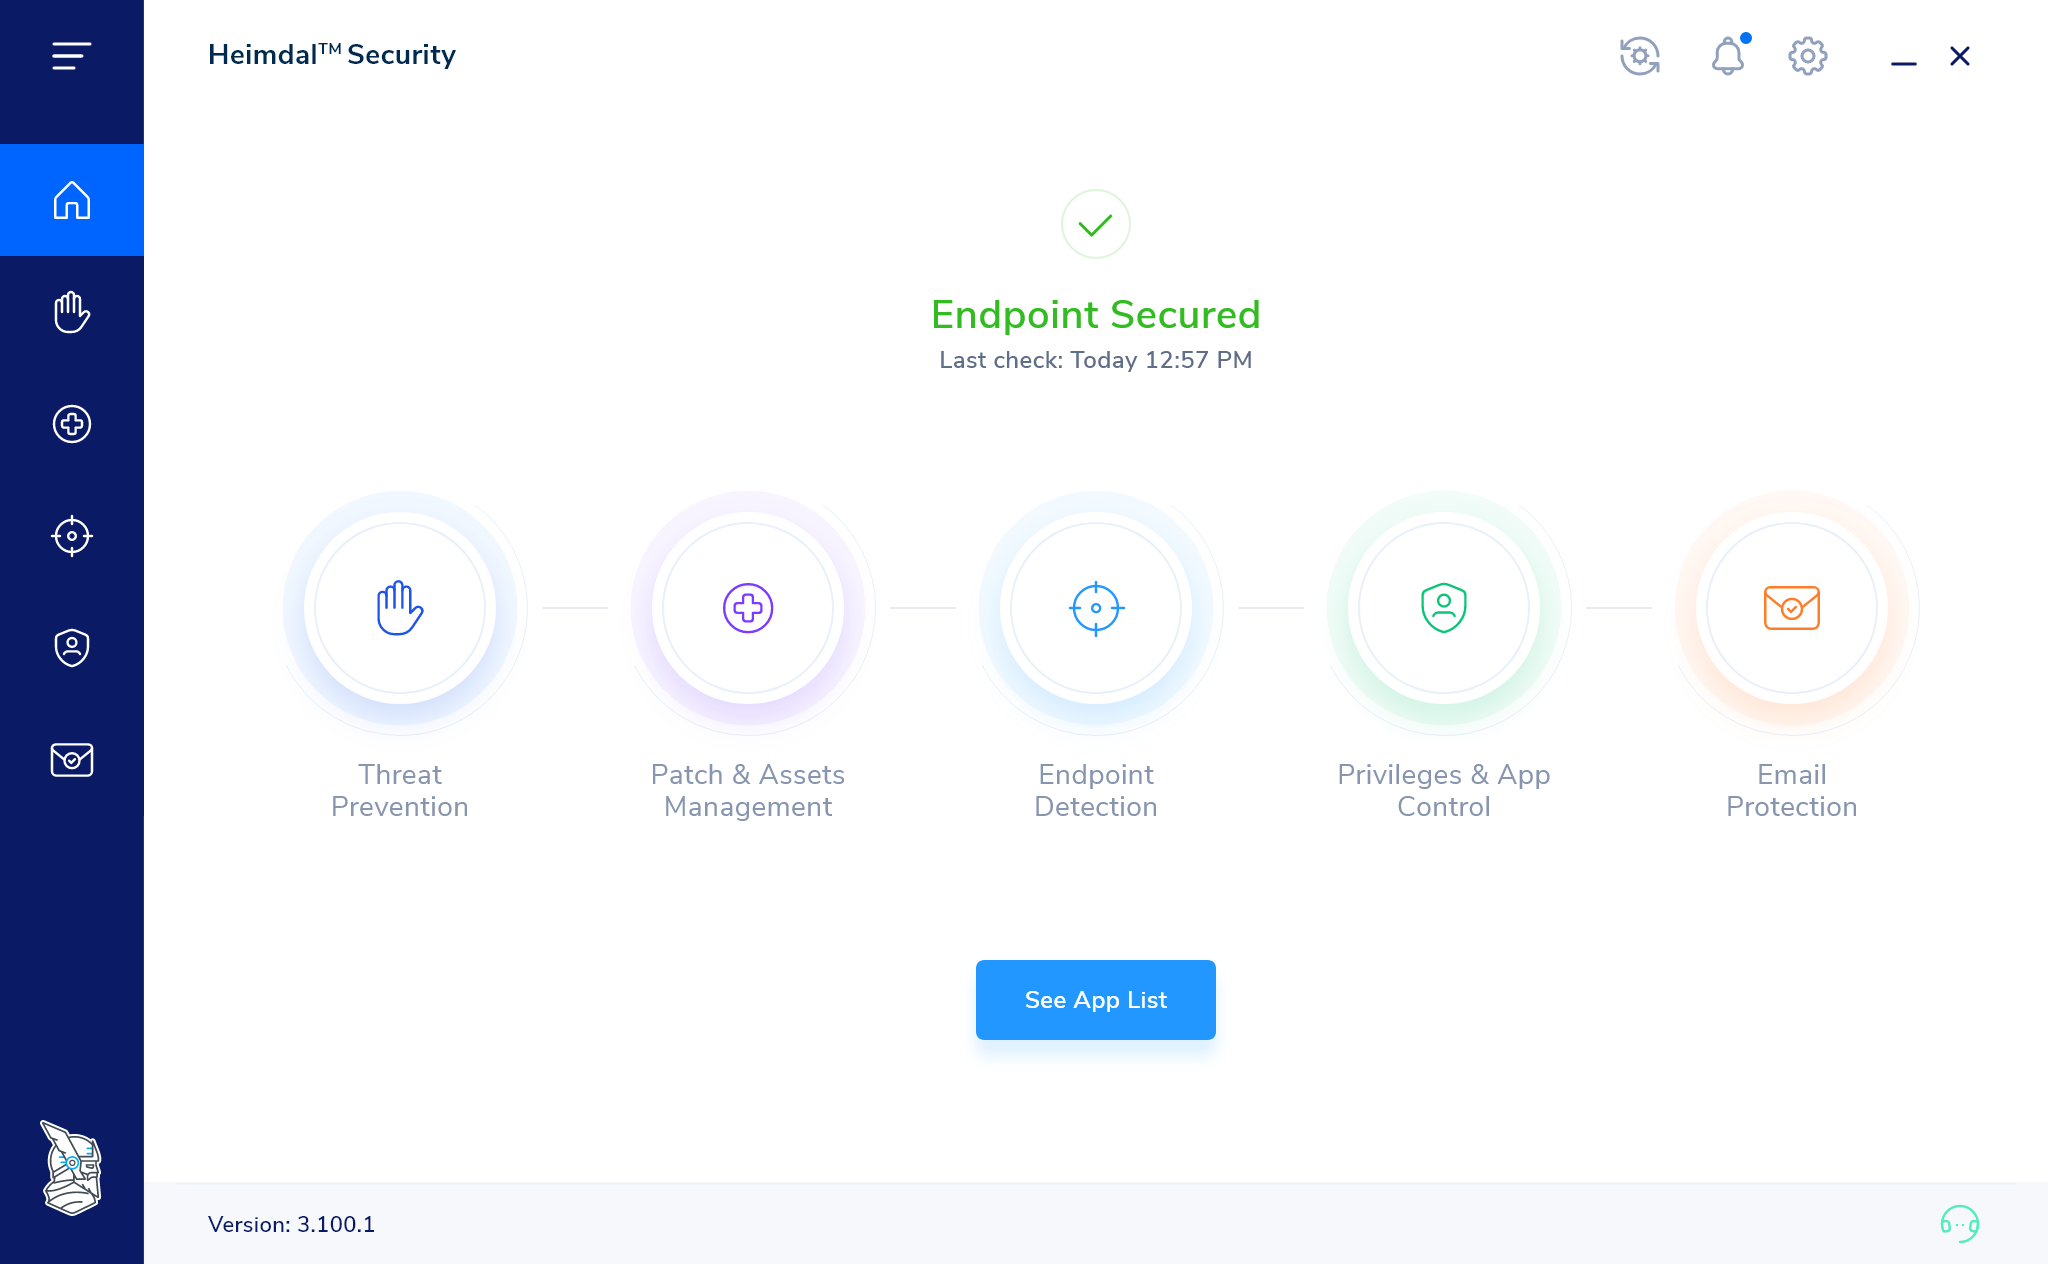Open Email Protection from the sidebar
The image size is (2048, 1264).
click(71, 760)
